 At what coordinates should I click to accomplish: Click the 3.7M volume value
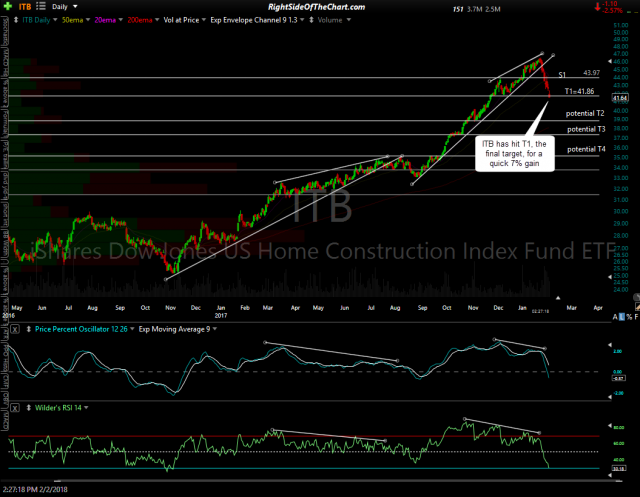tap(474, 9)
